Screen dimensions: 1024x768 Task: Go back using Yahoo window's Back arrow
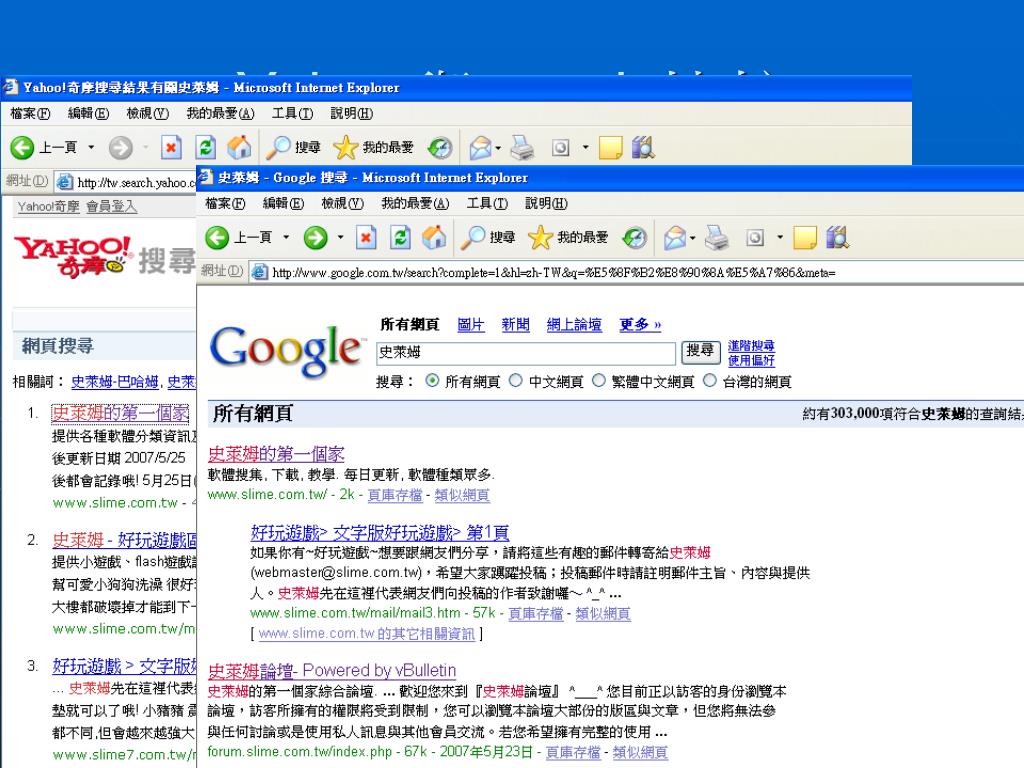tap(22, 148)
